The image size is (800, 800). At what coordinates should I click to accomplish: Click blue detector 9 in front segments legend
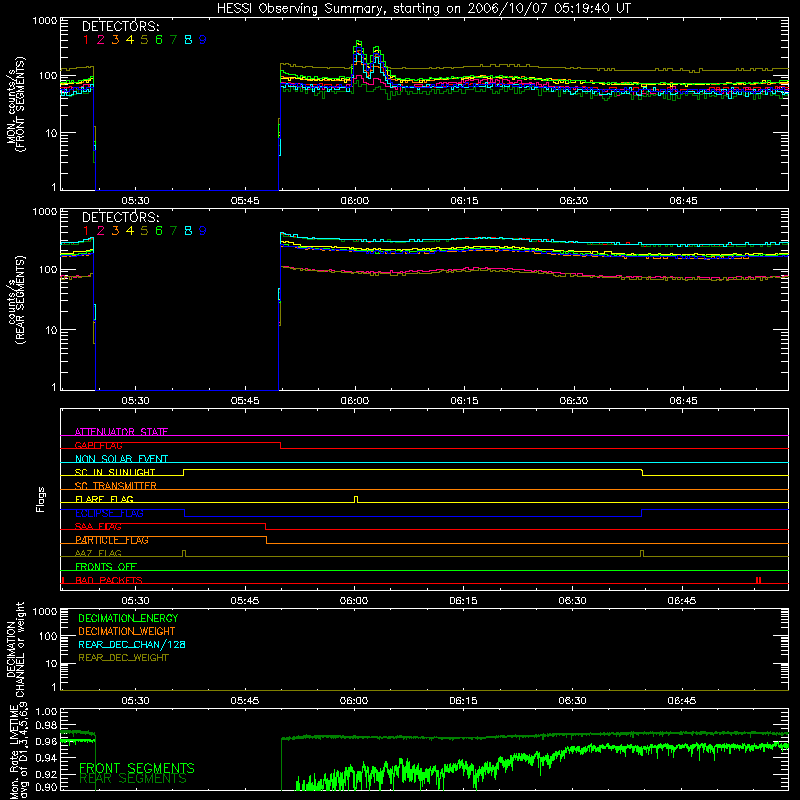coord(203,40)
